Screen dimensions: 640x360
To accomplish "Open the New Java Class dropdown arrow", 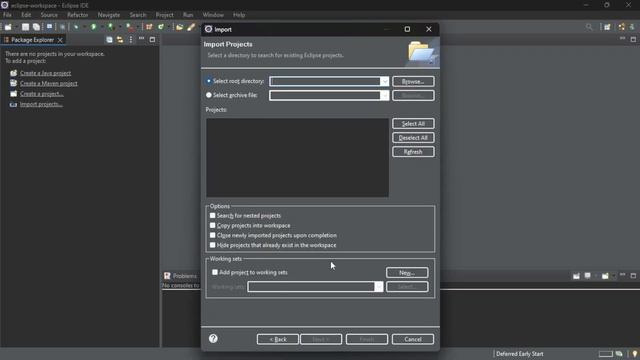I will point(169,27).
